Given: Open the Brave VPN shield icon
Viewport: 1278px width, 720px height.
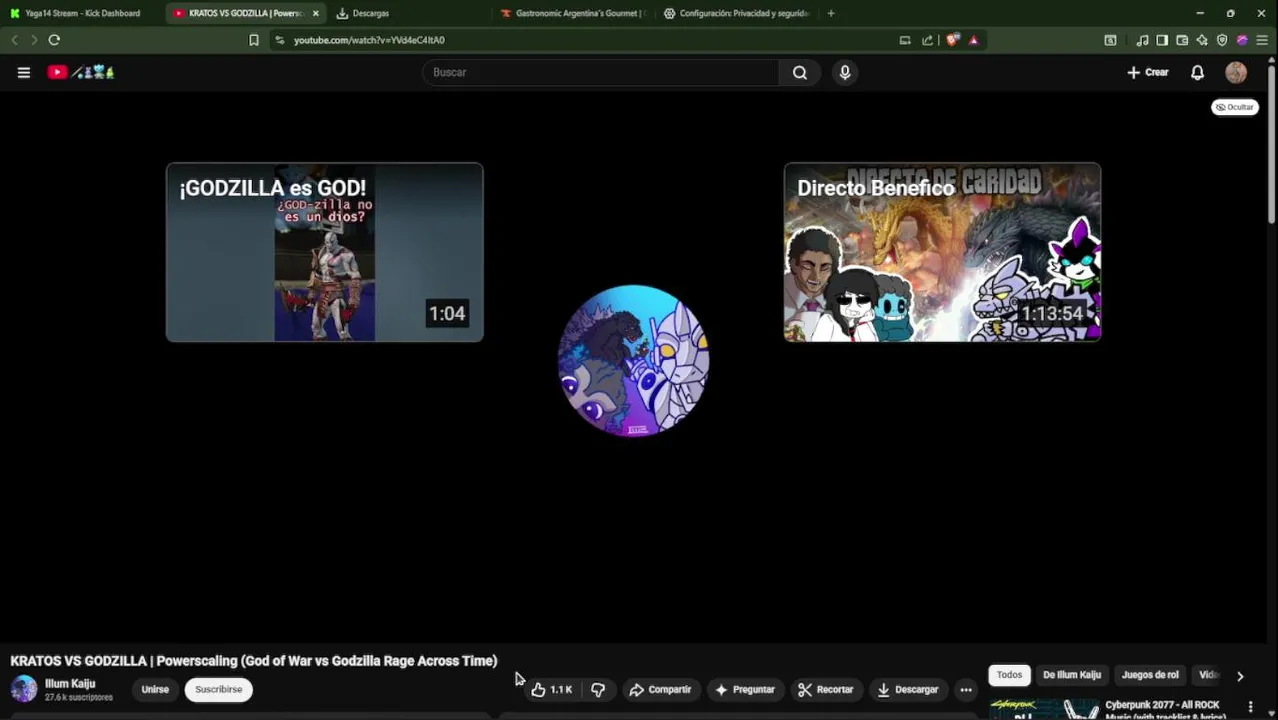Looking at the screenshot, I should [1222, 40].
